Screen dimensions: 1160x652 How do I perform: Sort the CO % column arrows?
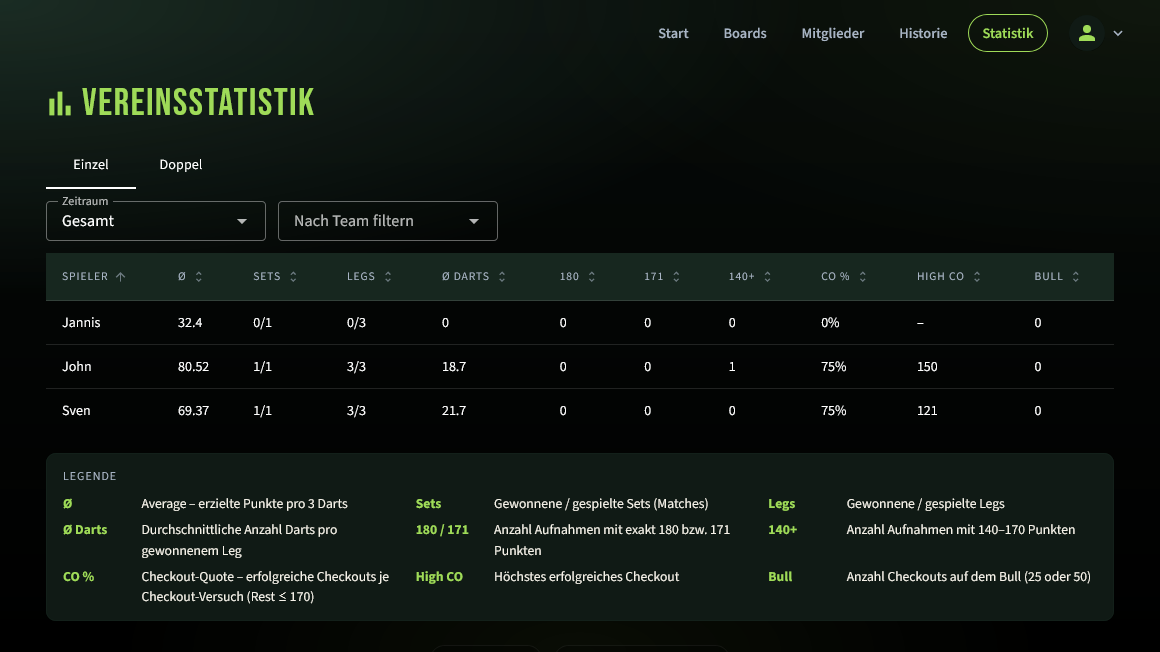click(x=862, y=277)
